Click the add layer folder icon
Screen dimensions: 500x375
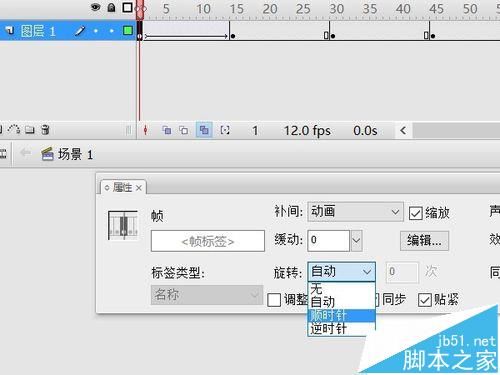30,130
